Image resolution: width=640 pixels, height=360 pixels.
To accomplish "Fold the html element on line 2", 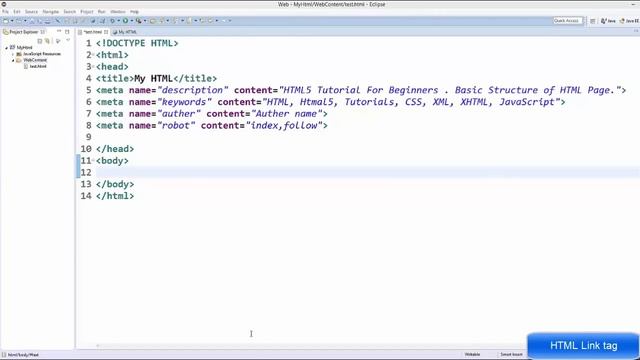I will pyautogui.click(x=93, y=55).
